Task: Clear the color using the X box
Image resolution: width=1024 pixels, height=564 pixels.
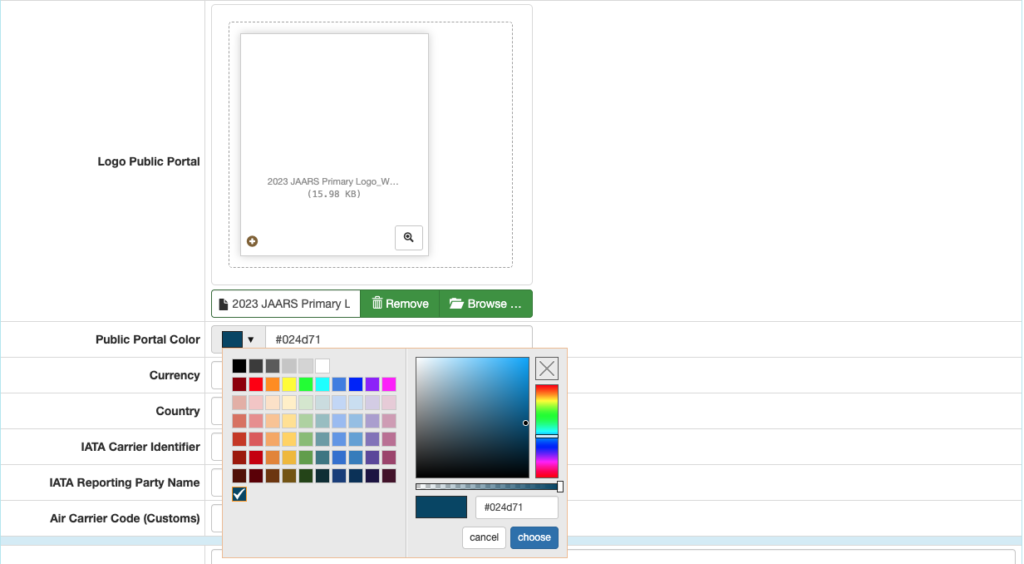Action: tap(547, 368)
